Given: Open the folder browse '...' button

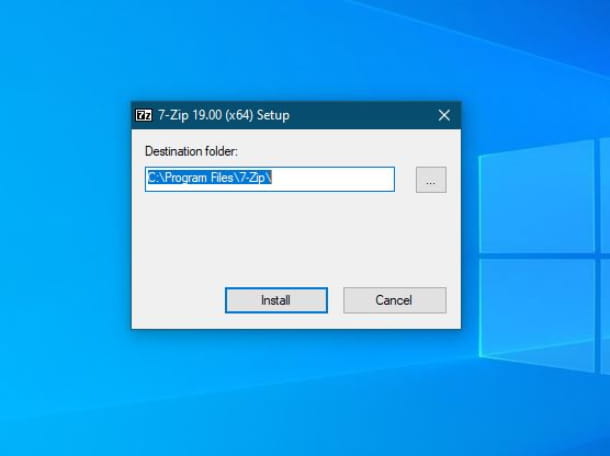Looking at the screenshot, I should 431,180.
